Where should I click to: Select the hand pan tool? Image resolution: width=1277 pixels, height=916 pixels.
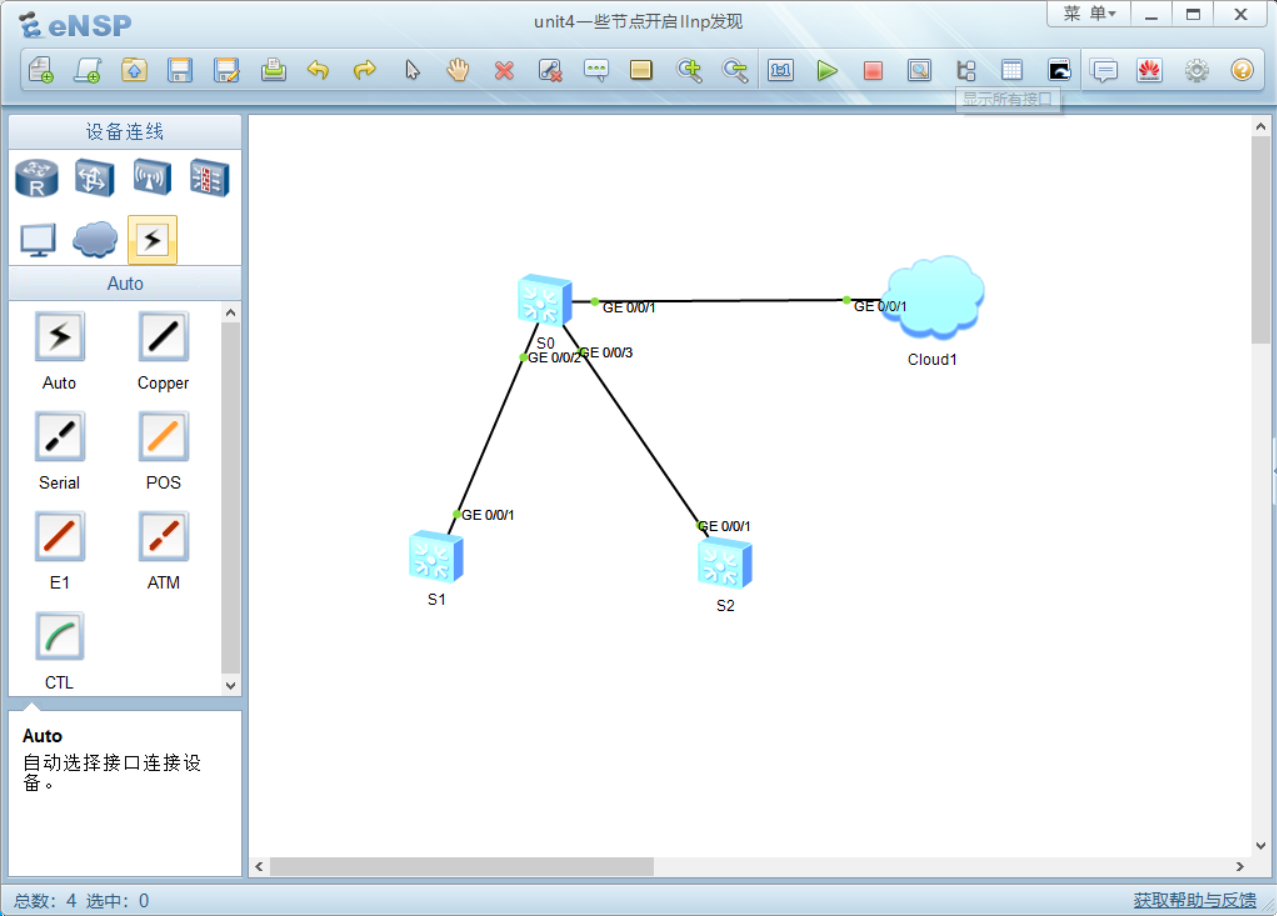click(458, 71)
